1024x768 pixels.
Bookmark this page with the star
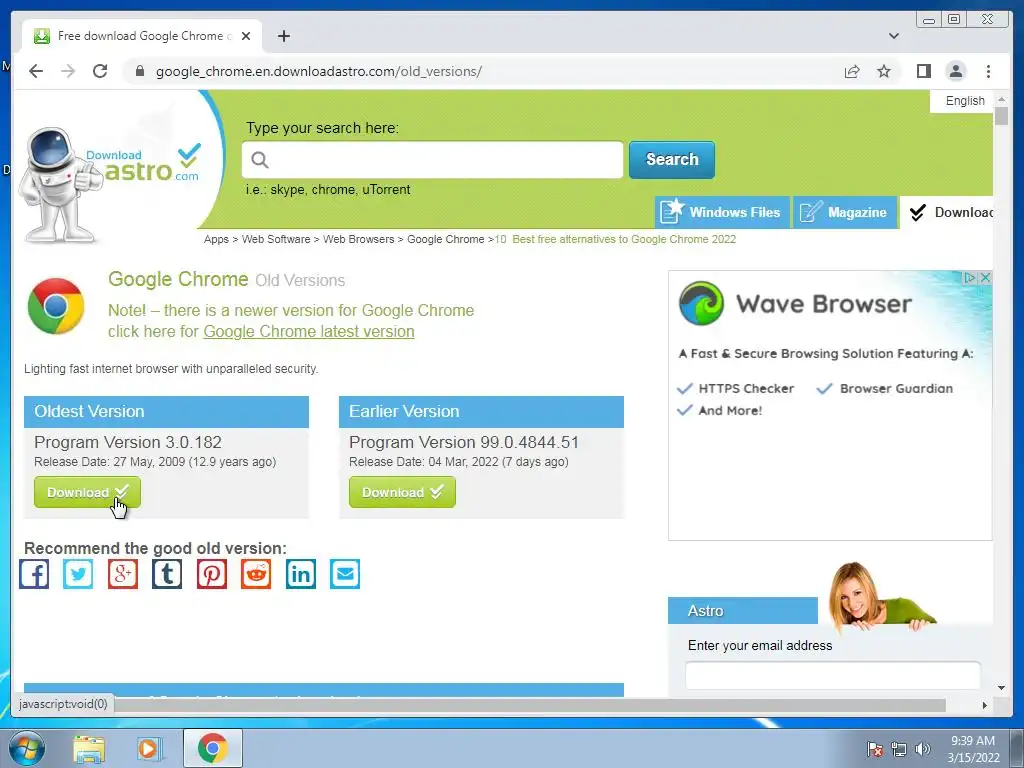pyautogui.click(x=884, y=71)
